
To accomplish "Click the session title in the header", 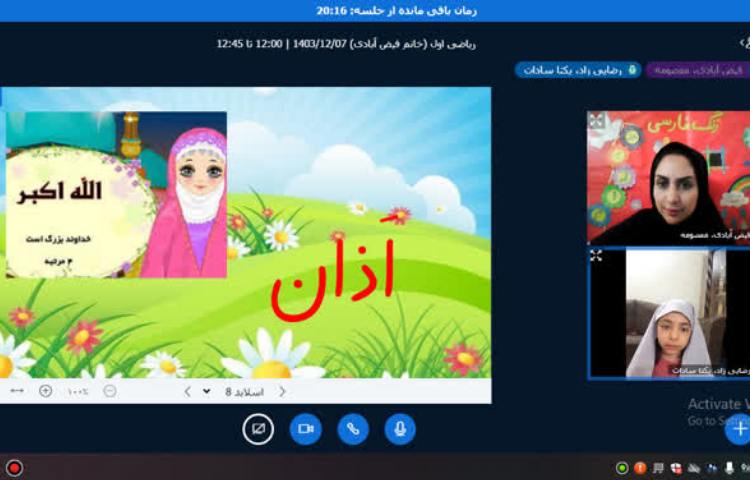I will pyautogui.click(x=346, y=44).
